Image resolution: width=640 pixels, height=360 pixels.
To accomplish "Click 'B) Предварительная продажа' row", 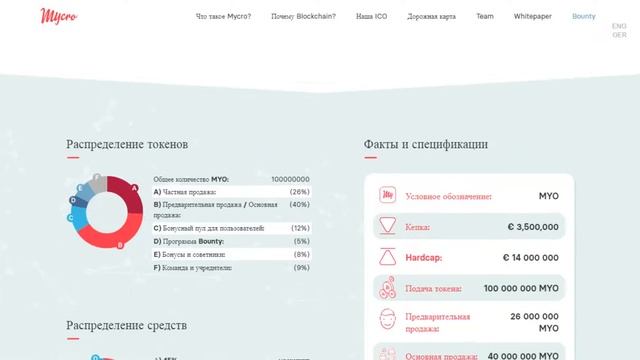I will click(x=231, y=209).
